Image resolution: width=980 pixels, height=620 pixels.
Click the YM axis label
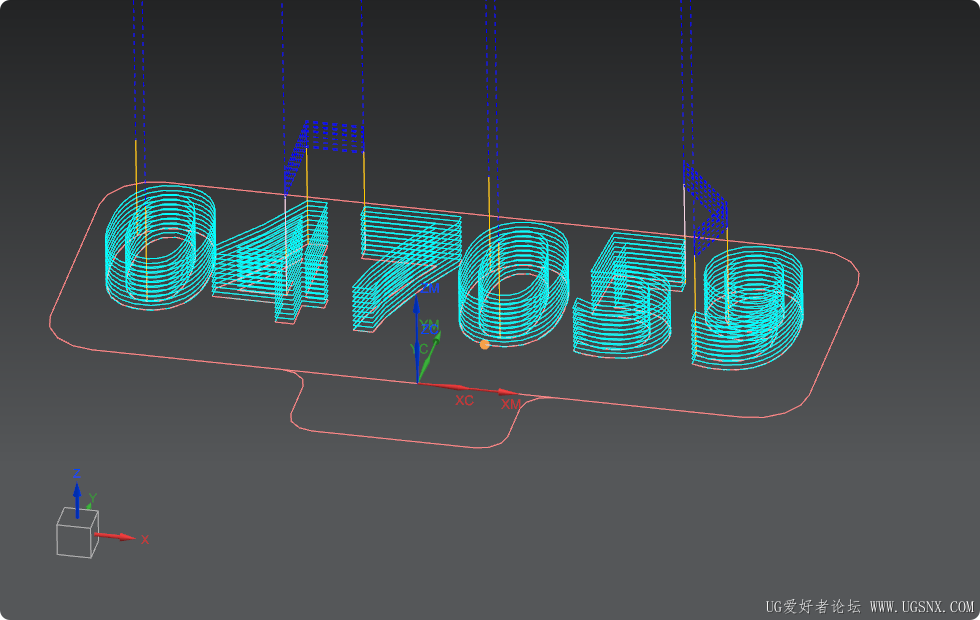(429, 324)
